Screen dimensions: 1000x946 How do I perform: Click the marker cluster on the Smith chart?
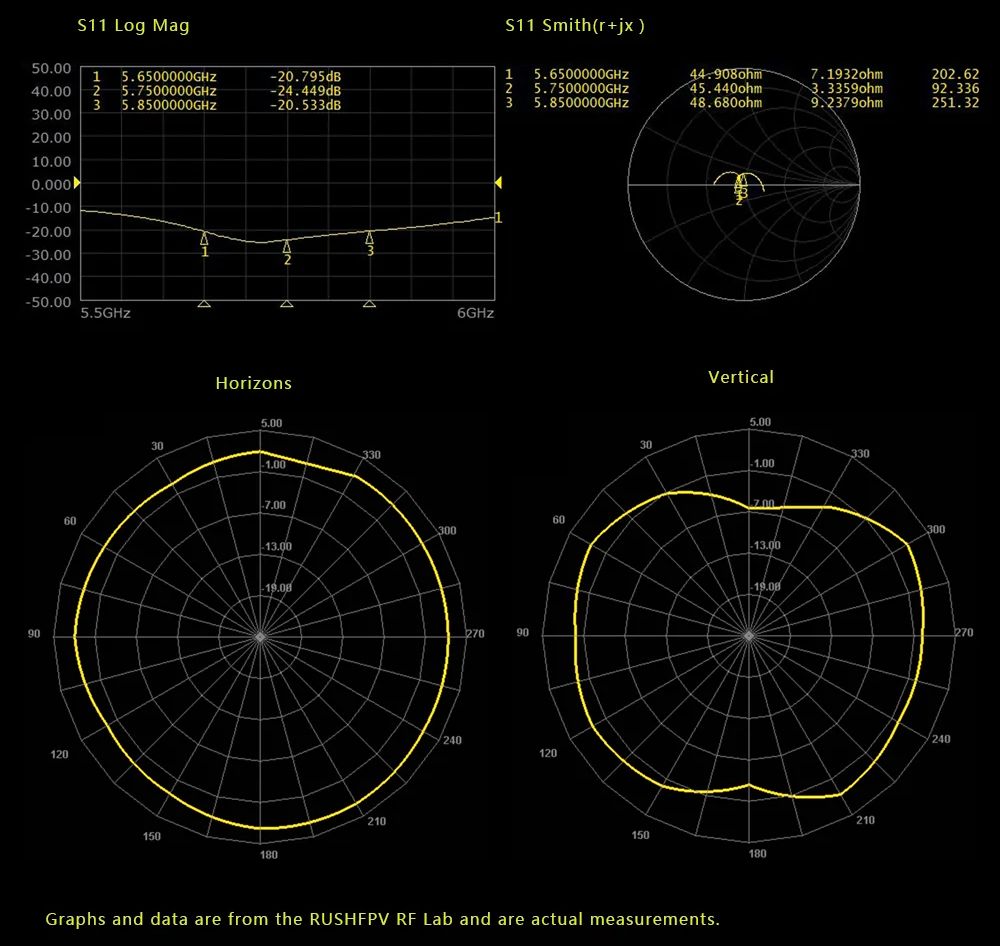point(740,187)
